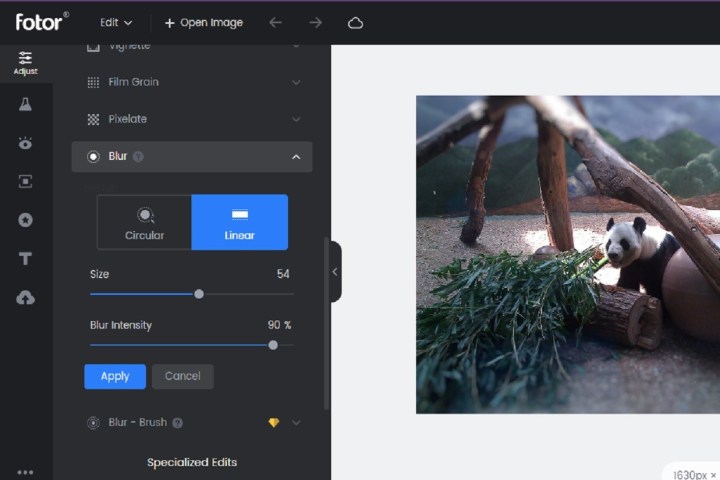Click the Blur - Brush help icon
Screen dimensions: 720x480
coord(177,423)
